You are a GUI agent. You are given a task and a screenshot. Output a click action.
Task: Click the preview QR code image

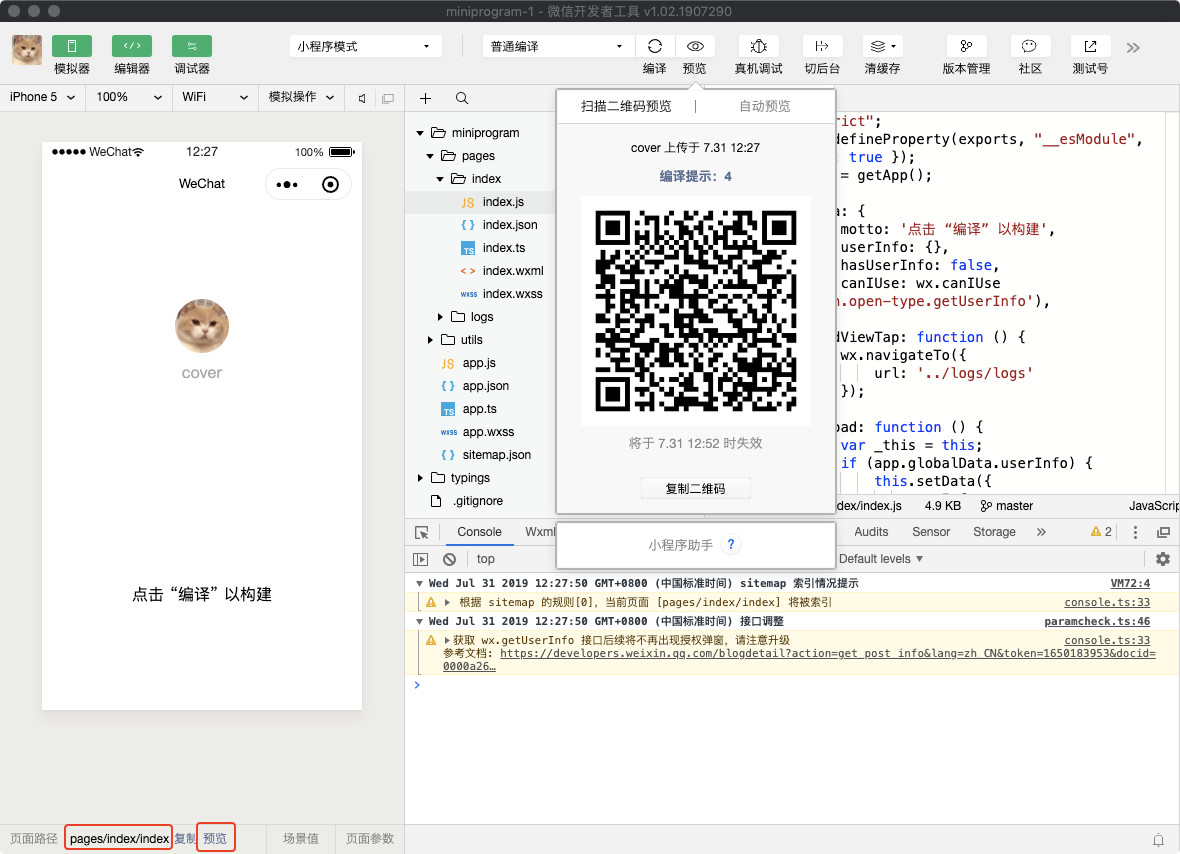pos(695,312)
